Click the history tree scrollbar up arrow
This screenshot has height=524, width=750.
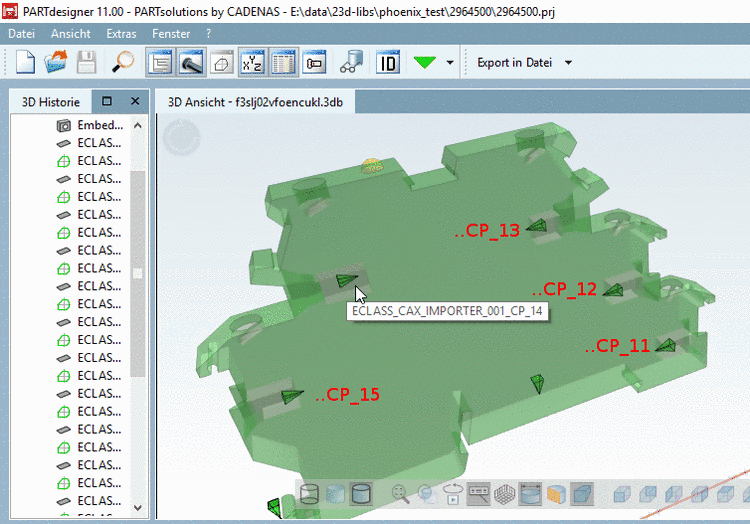(x=138, y=125)
